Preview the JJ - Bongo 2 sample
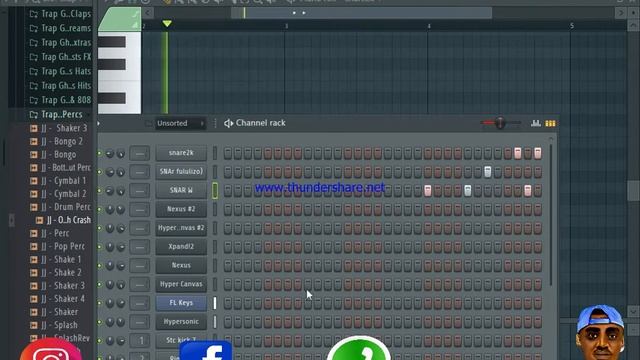640x360 pixels. coord(62,141)
